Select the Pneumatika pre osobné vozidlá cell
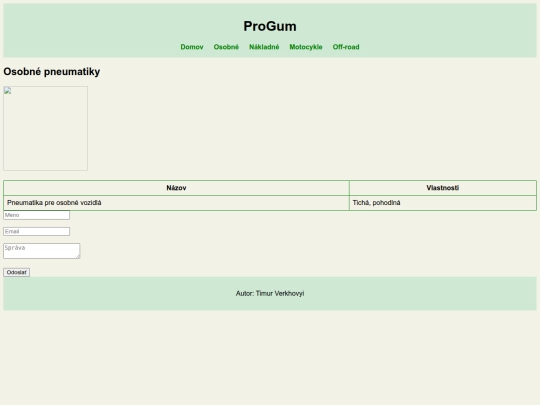Image resolution: width=540 pixels, height=405 pixels. [x=176, y=203]
